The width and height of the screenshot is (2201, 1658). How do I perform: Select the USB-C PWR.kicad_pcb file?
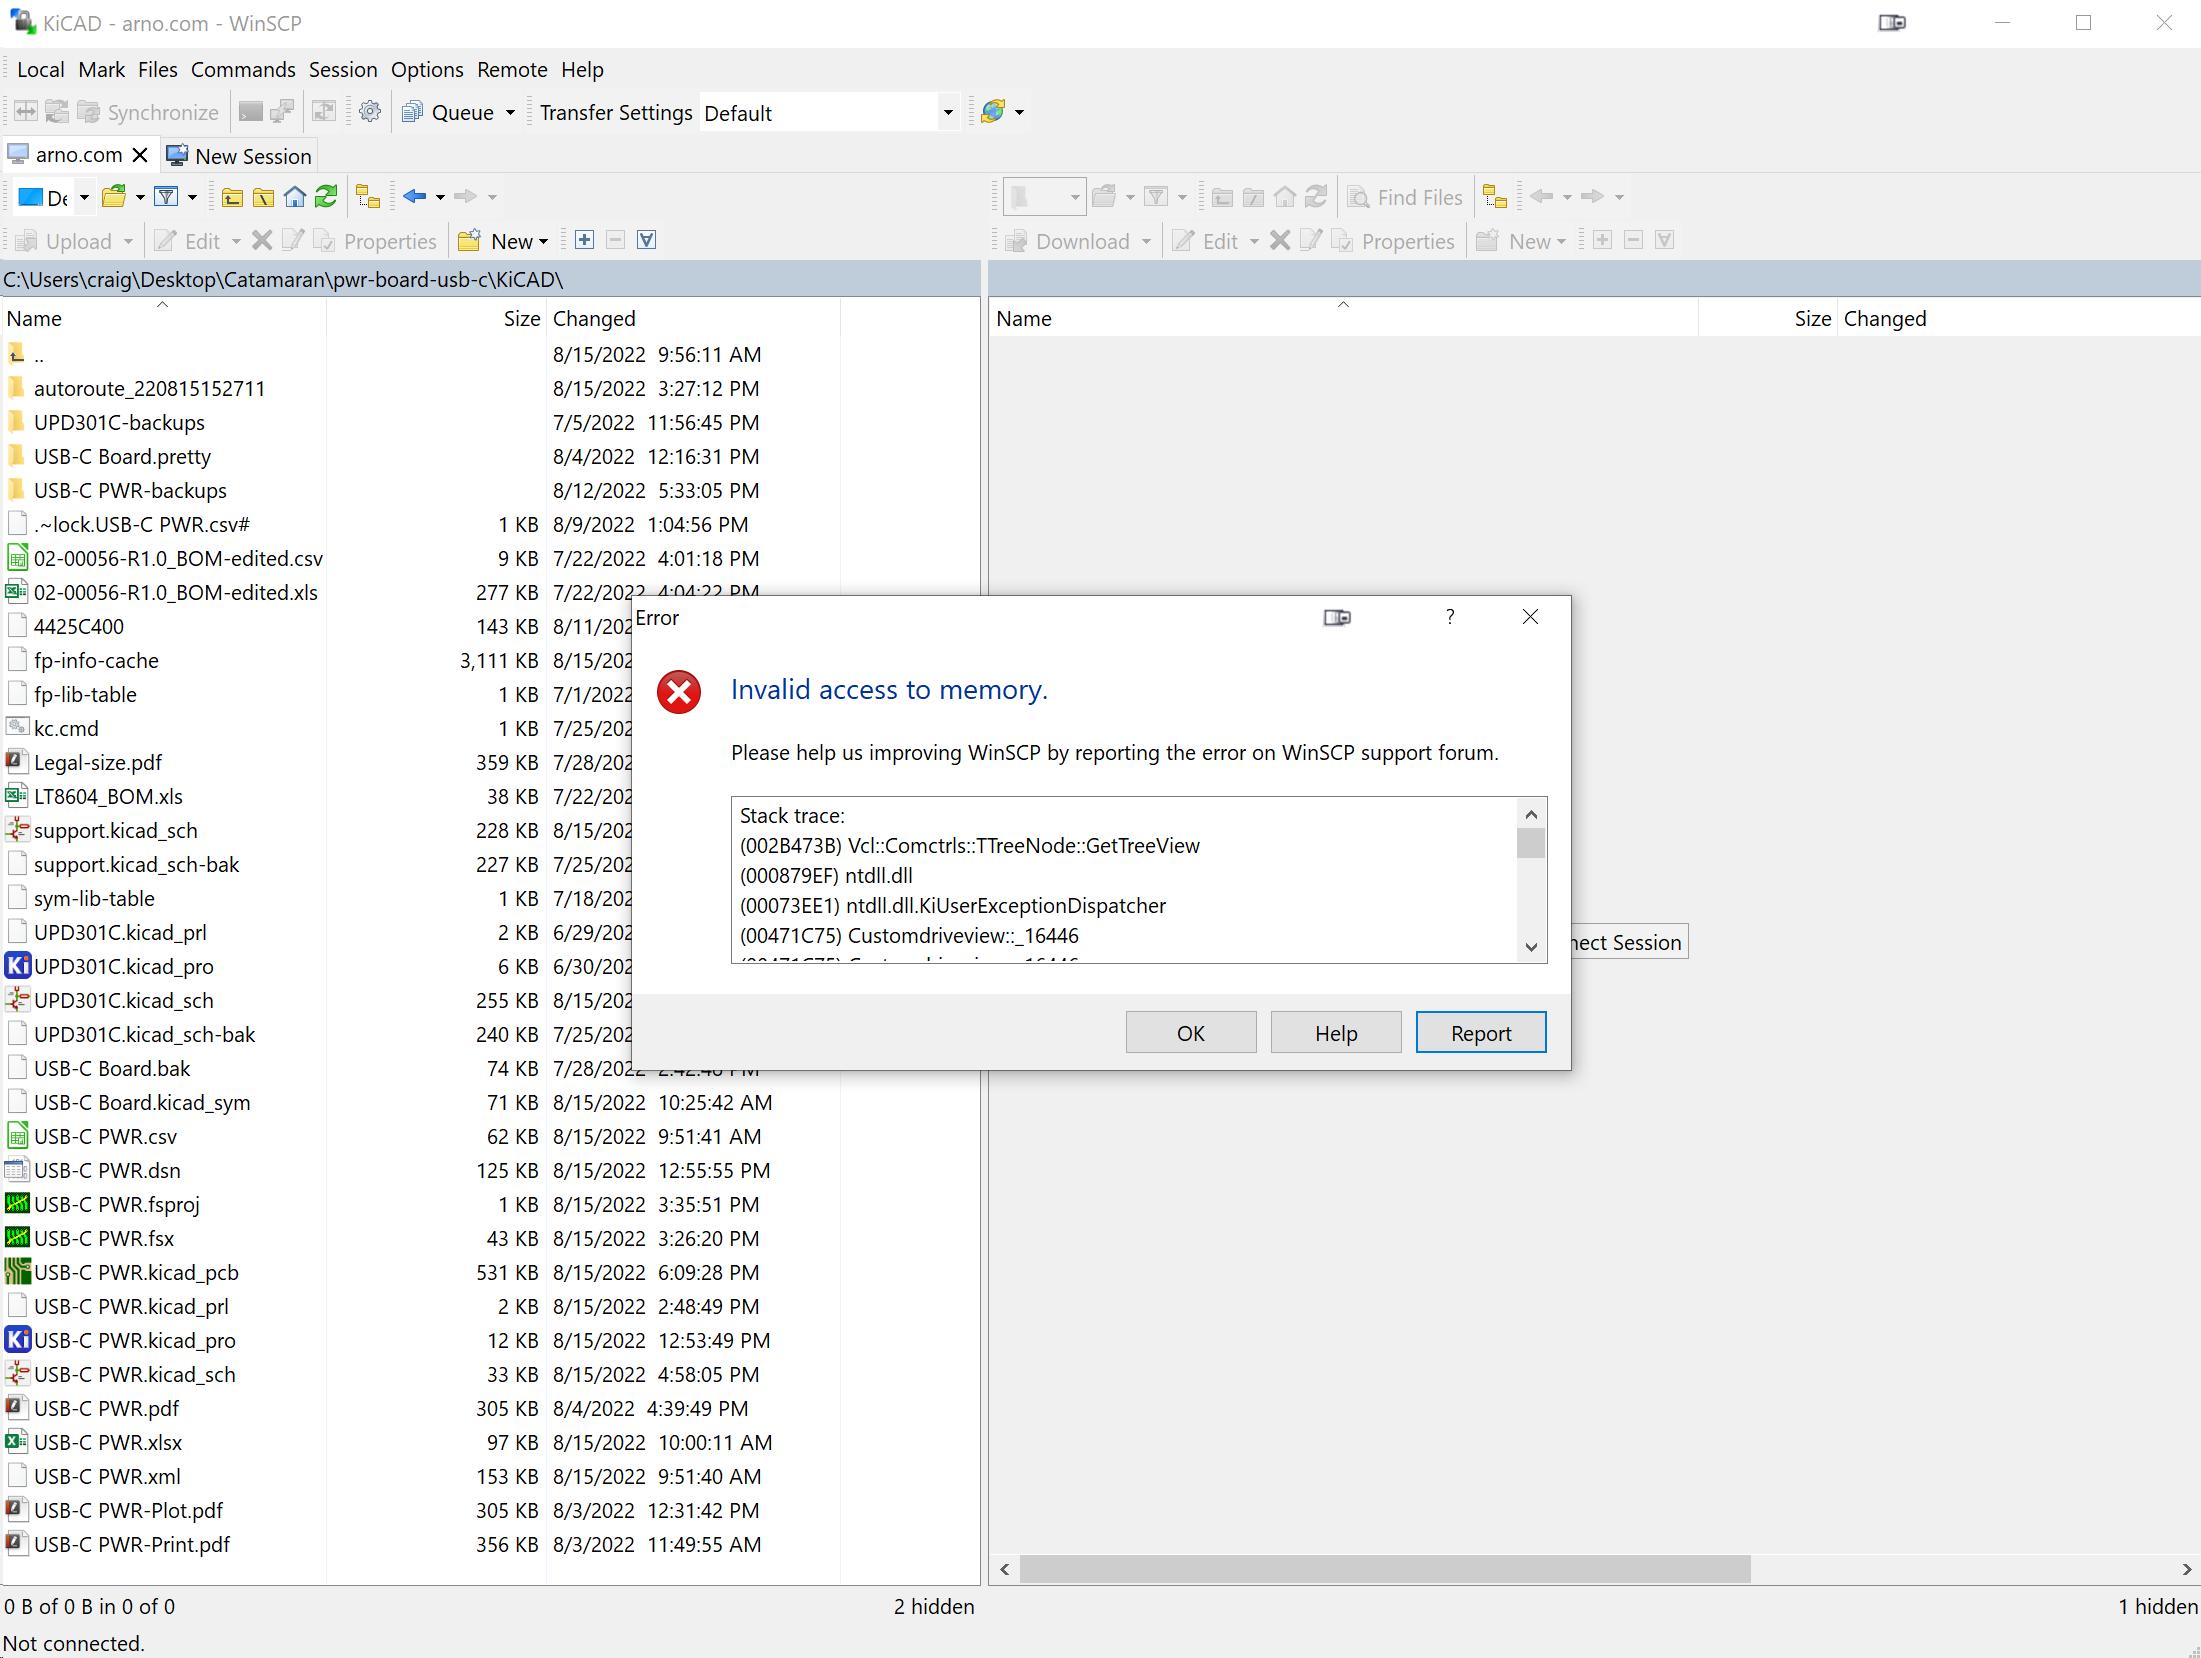coord(136,1272)
